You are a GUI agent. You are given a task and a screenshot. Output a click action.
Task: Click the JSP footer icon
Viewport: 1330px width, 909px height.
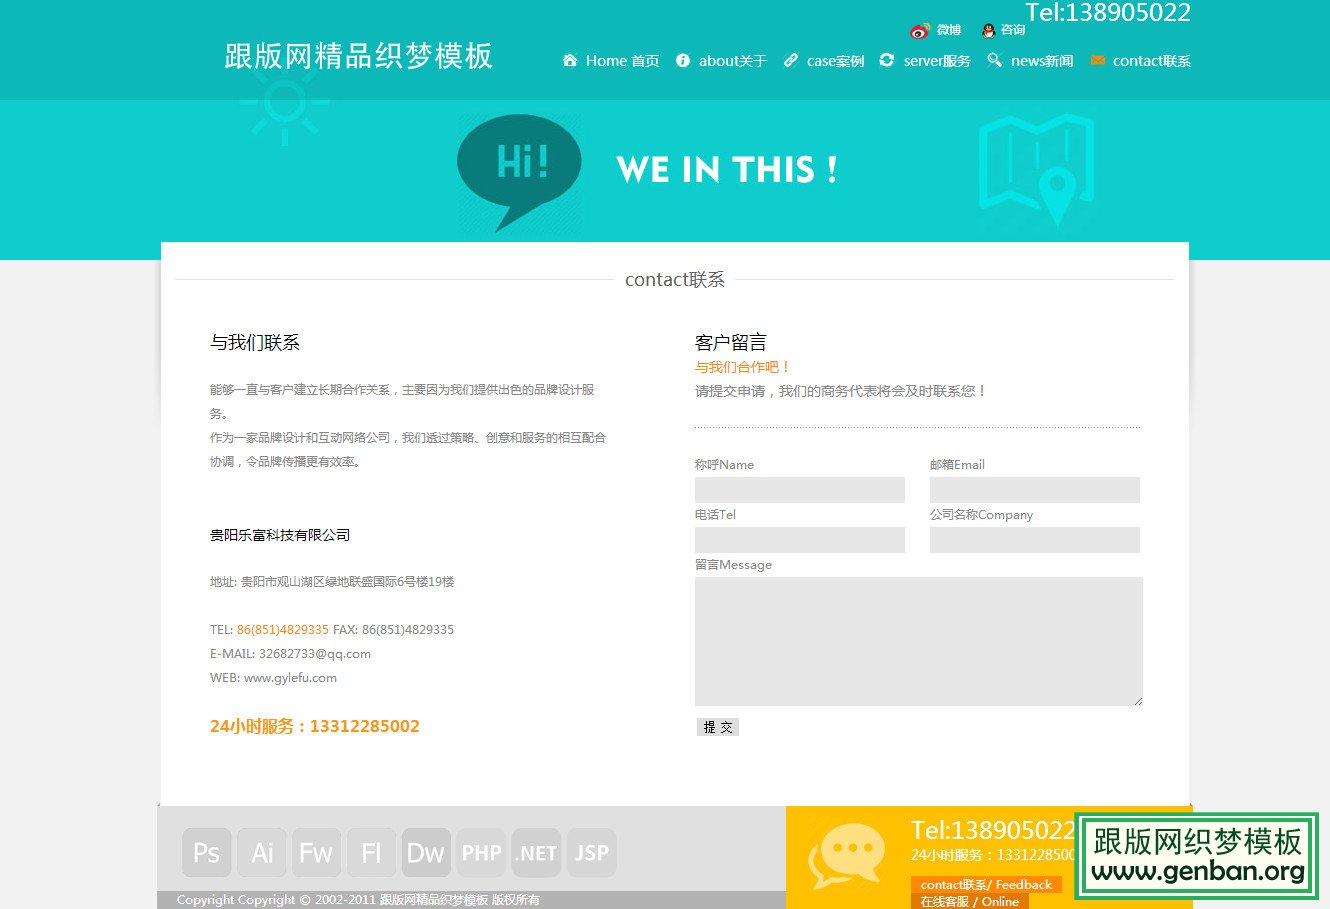tap(591, 852)
